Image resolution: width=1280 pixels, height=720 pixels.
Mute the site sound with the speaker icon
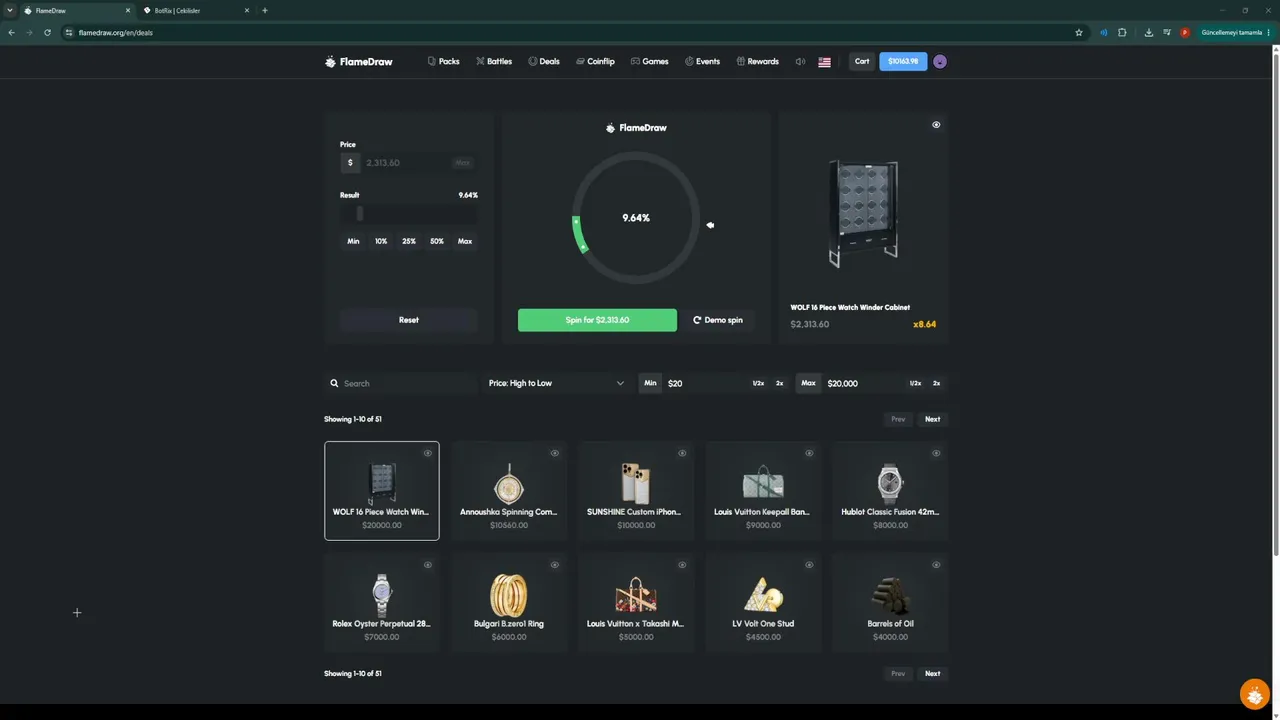(x=800, y=62)
